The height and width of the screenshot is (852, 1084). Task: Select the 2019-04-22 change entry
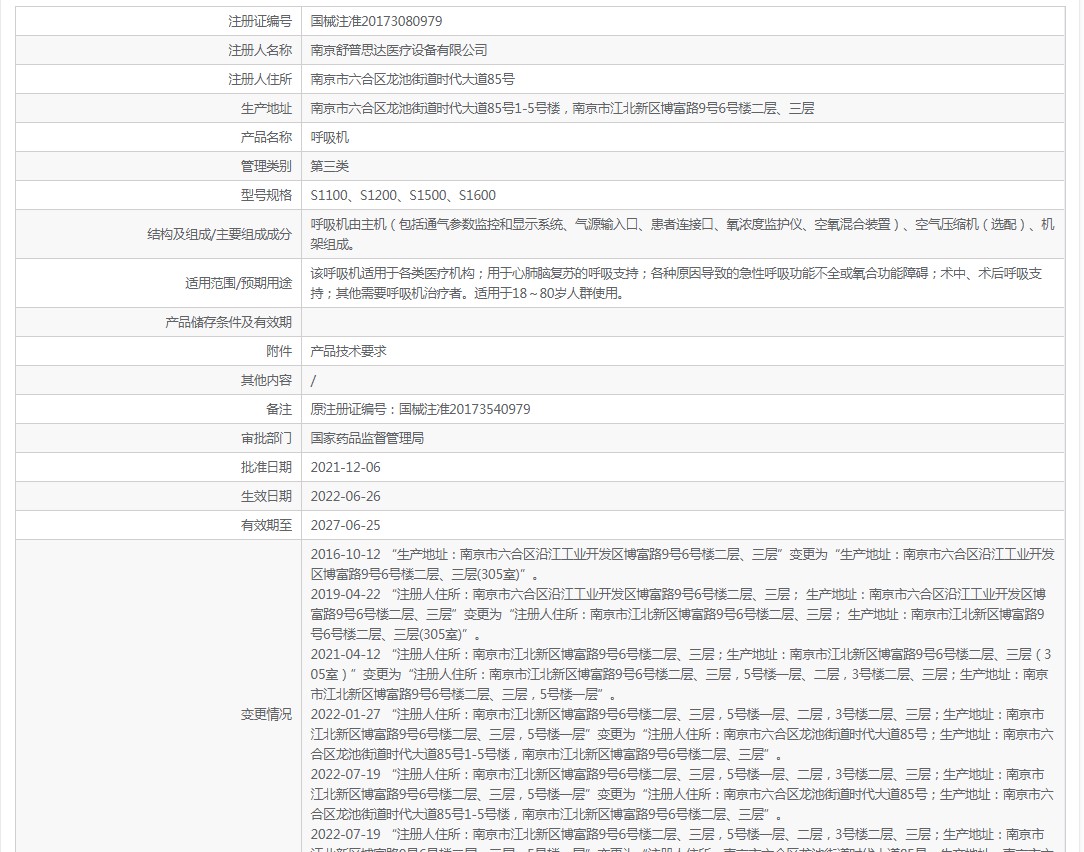[678, 614]
